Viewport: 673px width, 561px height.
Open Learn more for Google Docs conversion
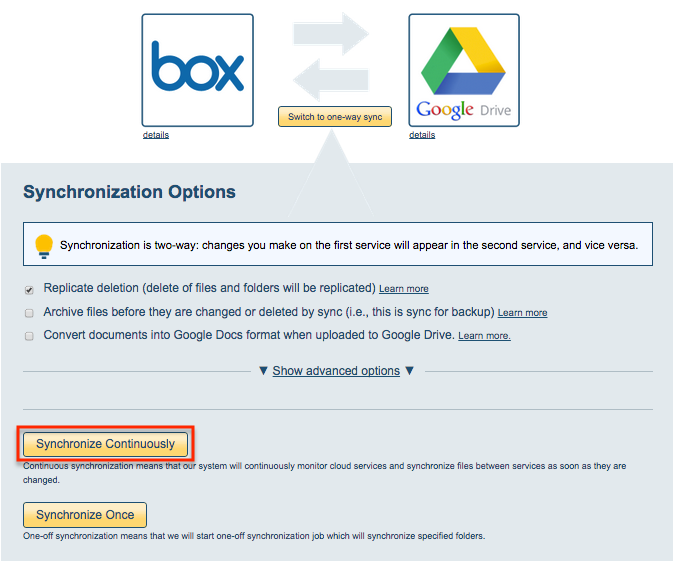point(484,336)
